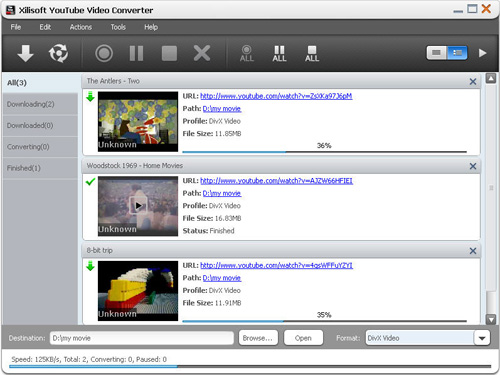Open the Woodstock path D:\my movie

(x=222, y=193)
